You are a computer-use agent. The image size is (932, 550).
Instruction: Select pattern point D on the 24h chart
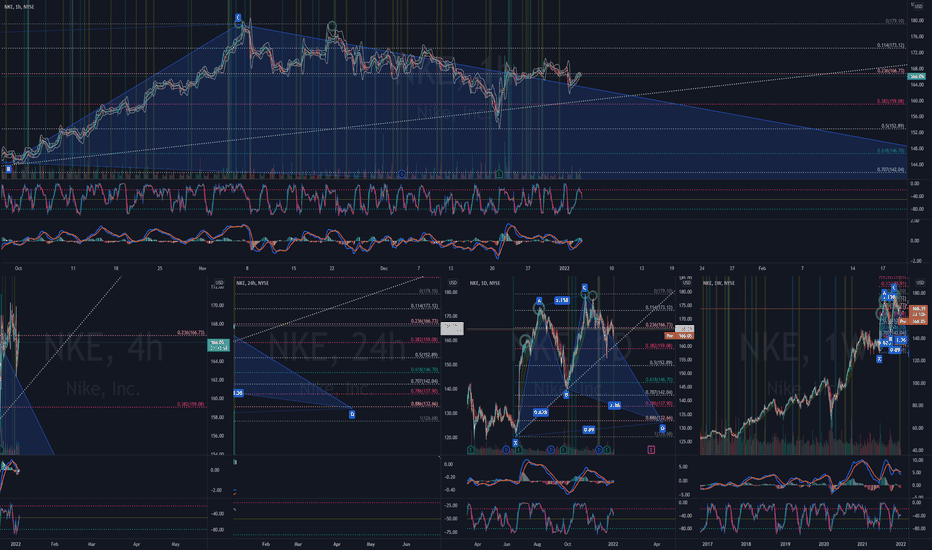tap(352, 414)
